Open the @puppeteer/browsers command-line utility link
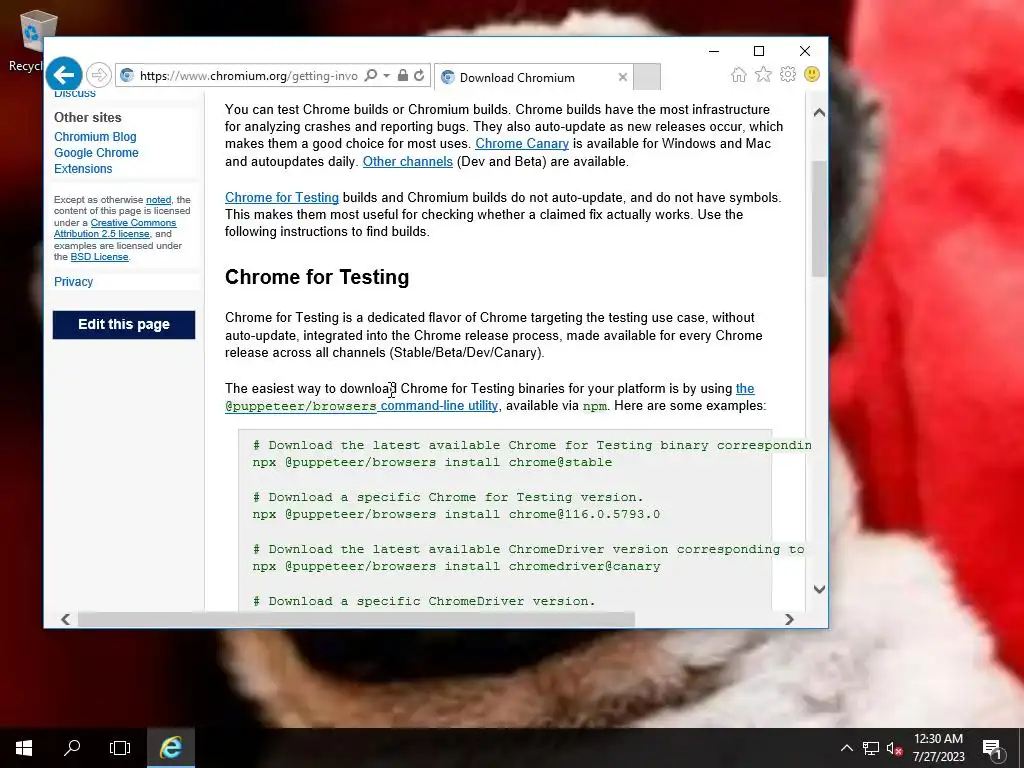The width and height of the screenshot is (1024, 768). [x=362, y=406]
